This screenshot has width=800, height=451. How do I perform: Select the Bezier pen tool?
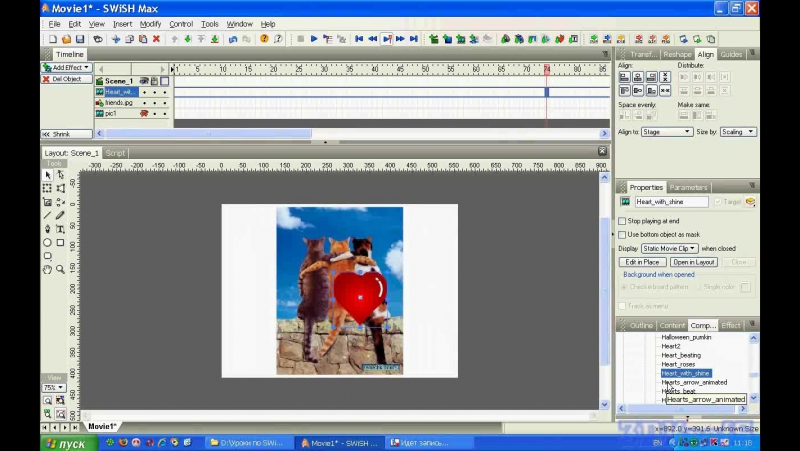coord(47,229)
